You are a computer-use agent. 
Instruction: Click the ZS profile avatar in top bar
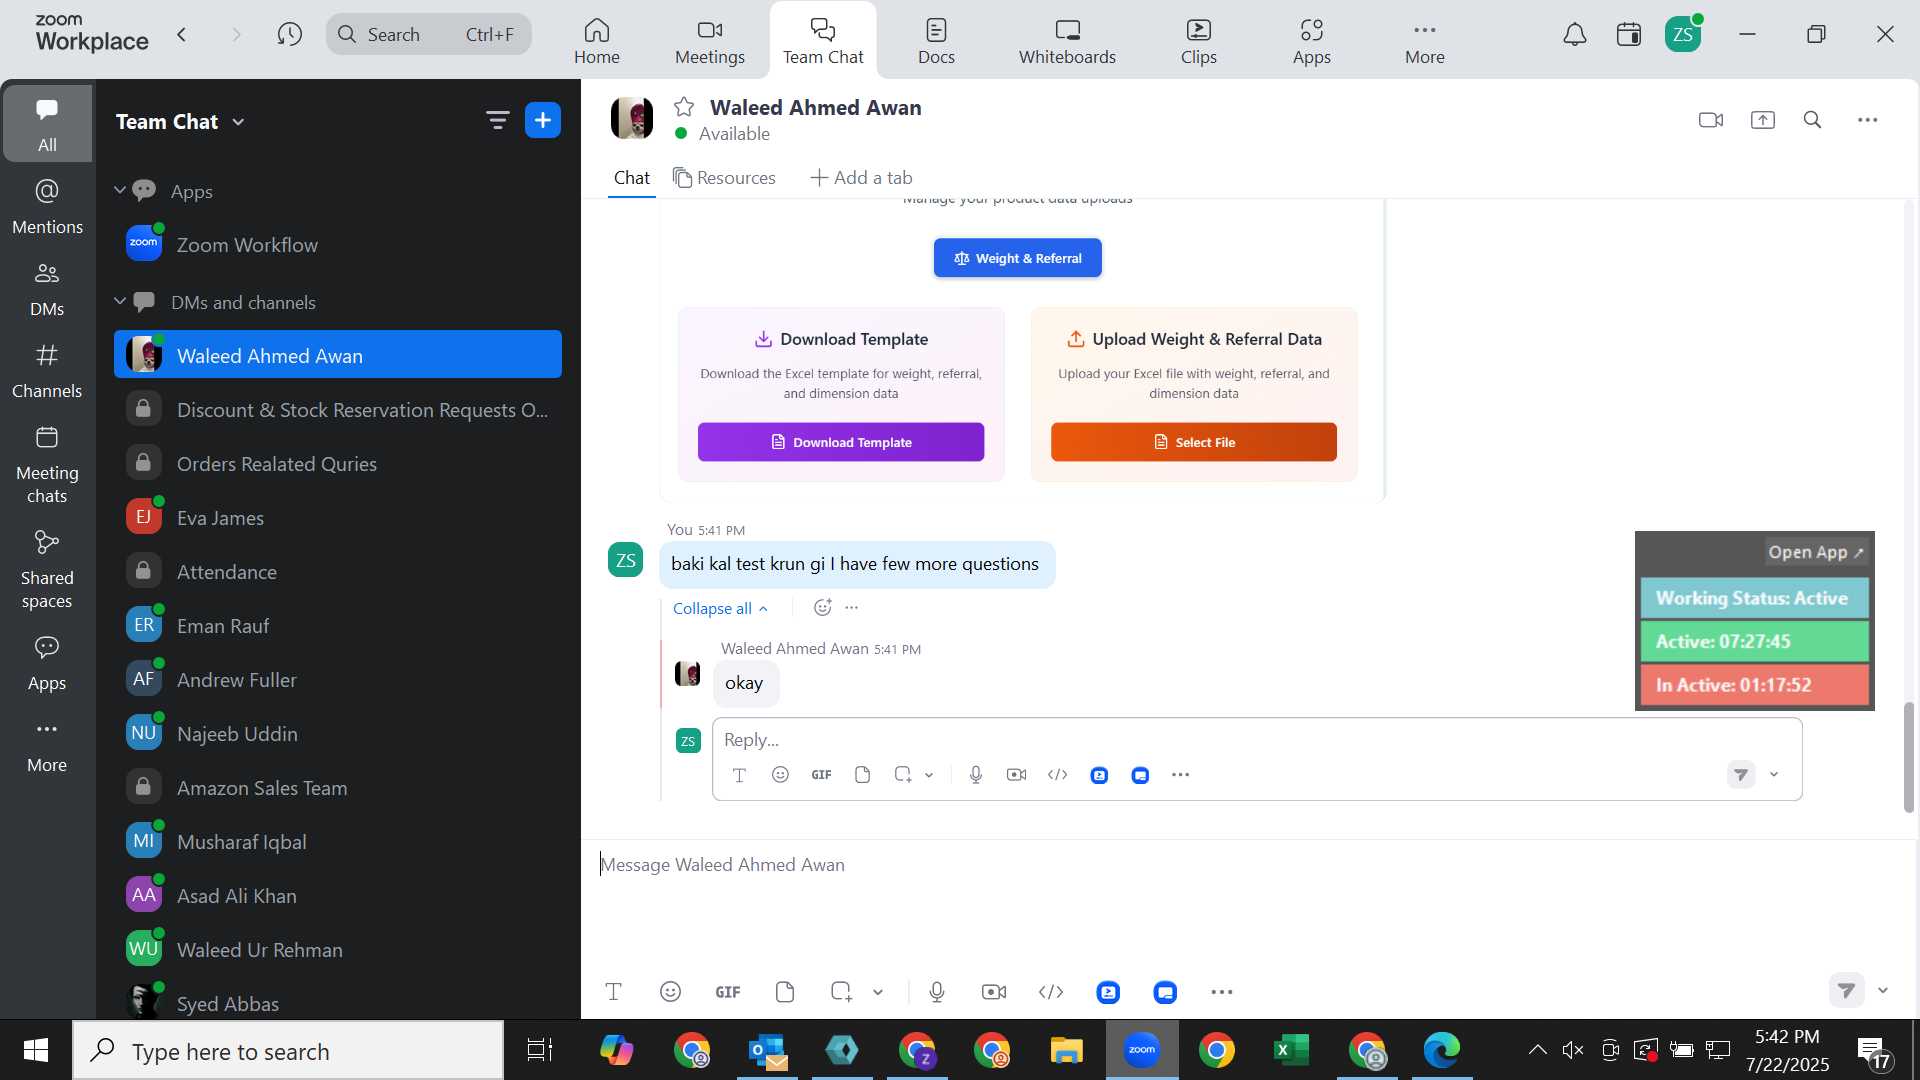pos(1683,35)
